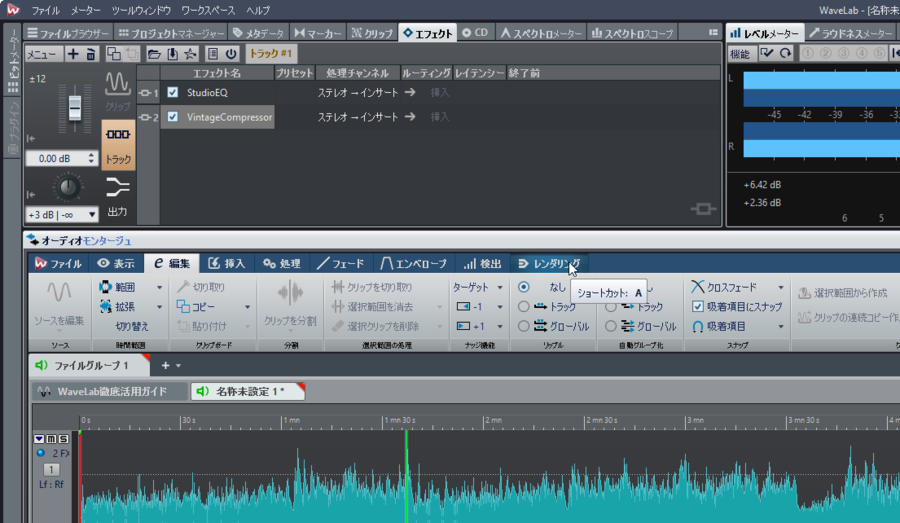Click the plugin window icon in effects panel corner
The width and height of the screenshot is (900, 523).
pos(703,209)
